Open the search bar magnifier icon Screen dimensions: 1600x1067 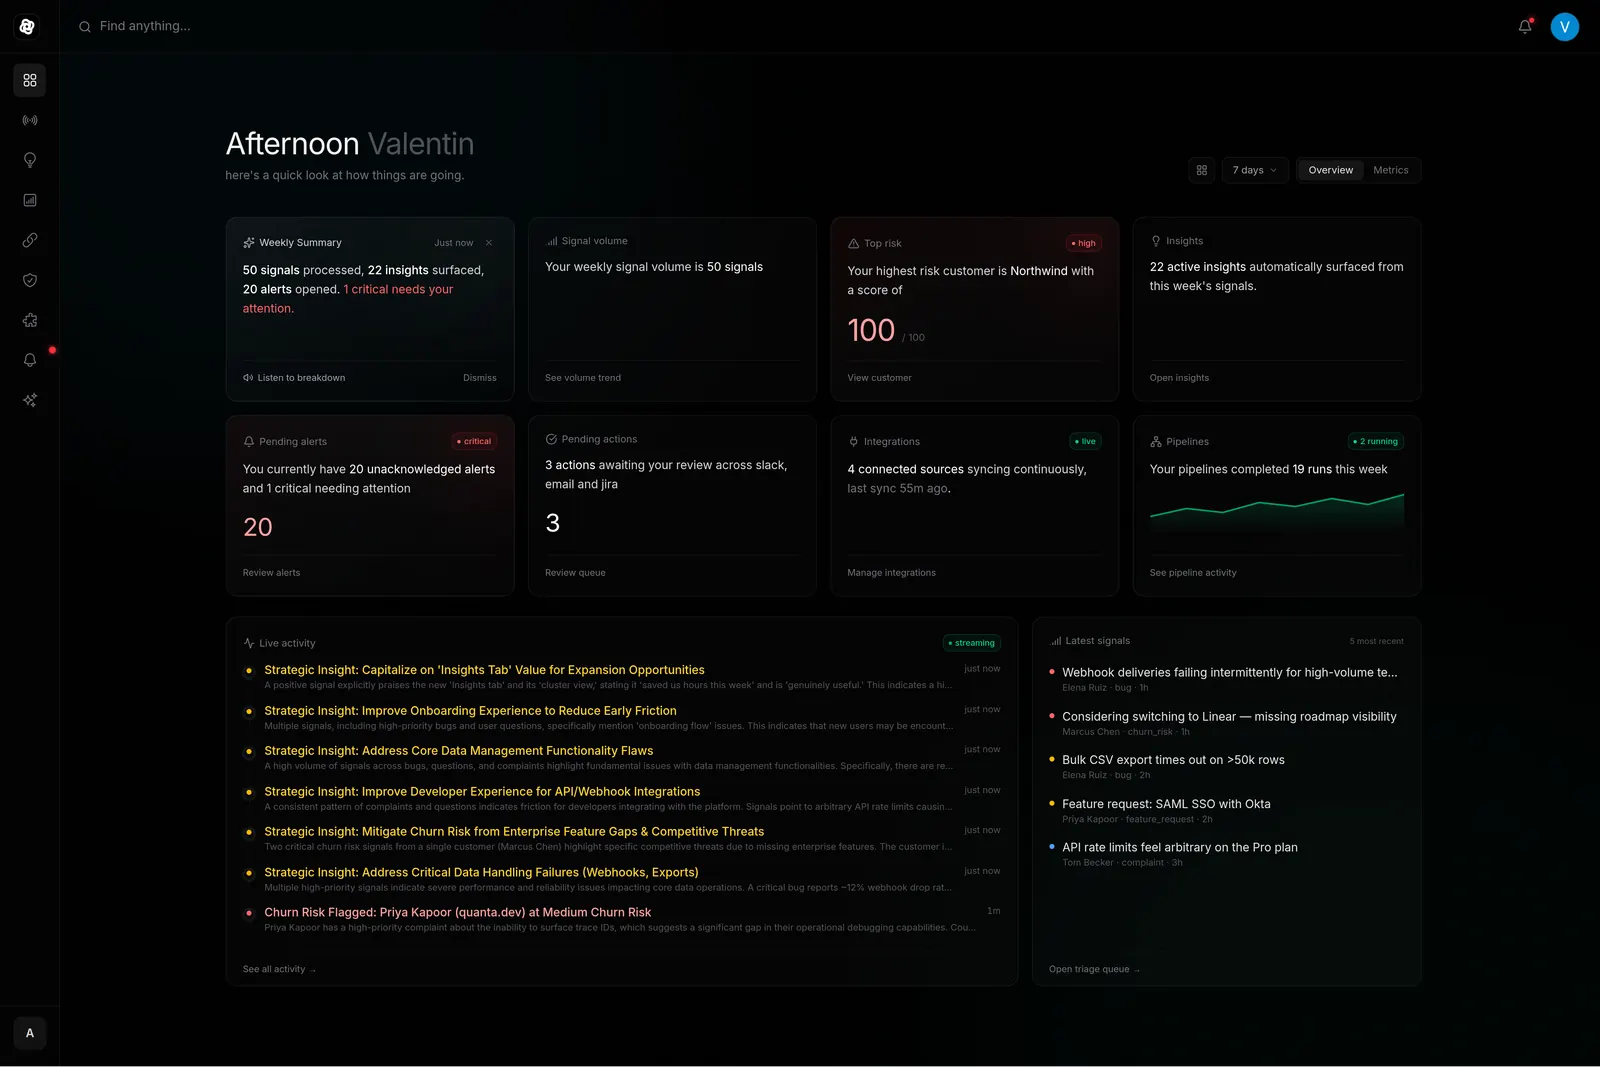(85, 26)
